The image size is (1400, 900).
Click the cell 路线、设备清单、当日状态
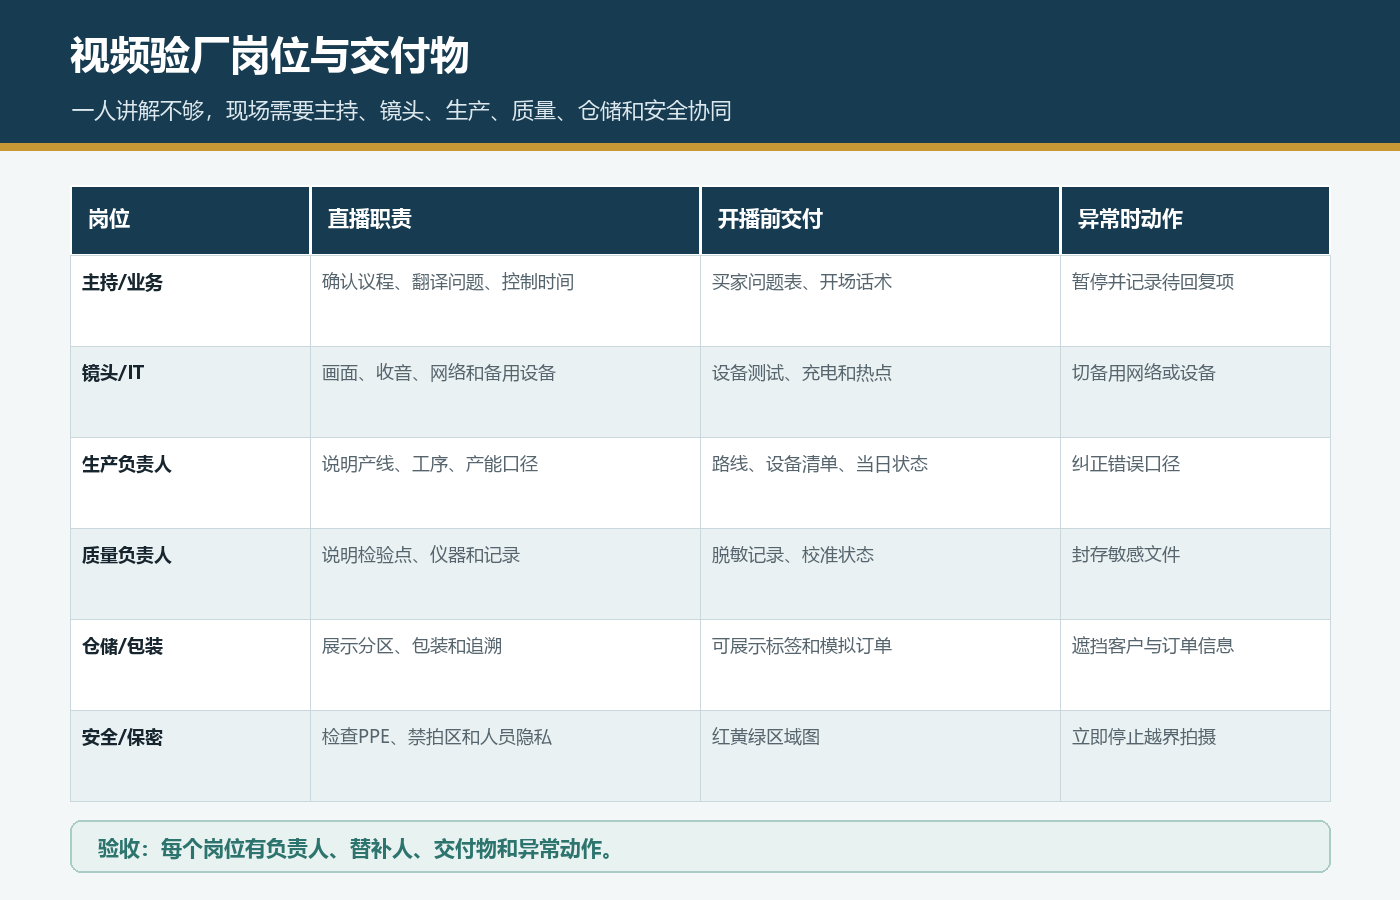pos(880,483)
